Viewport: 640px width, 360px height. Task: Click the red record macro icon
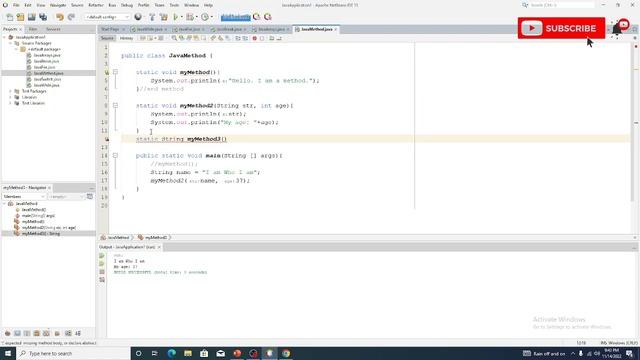(x=254, y=38)
